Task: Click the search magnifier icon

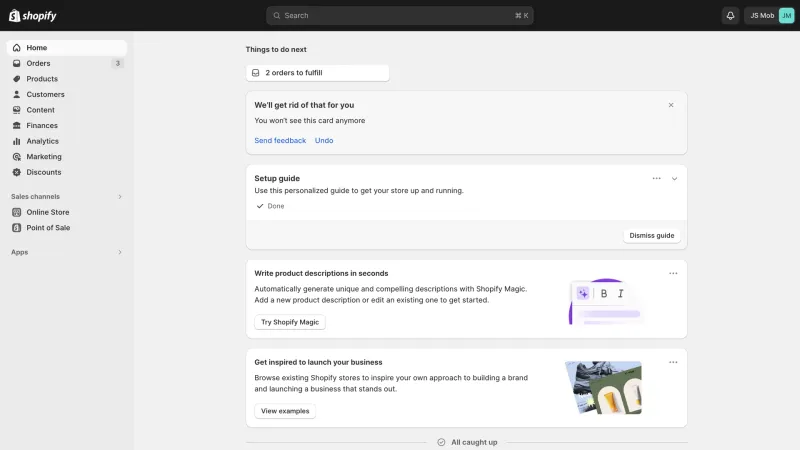Action: click(277, 16)
